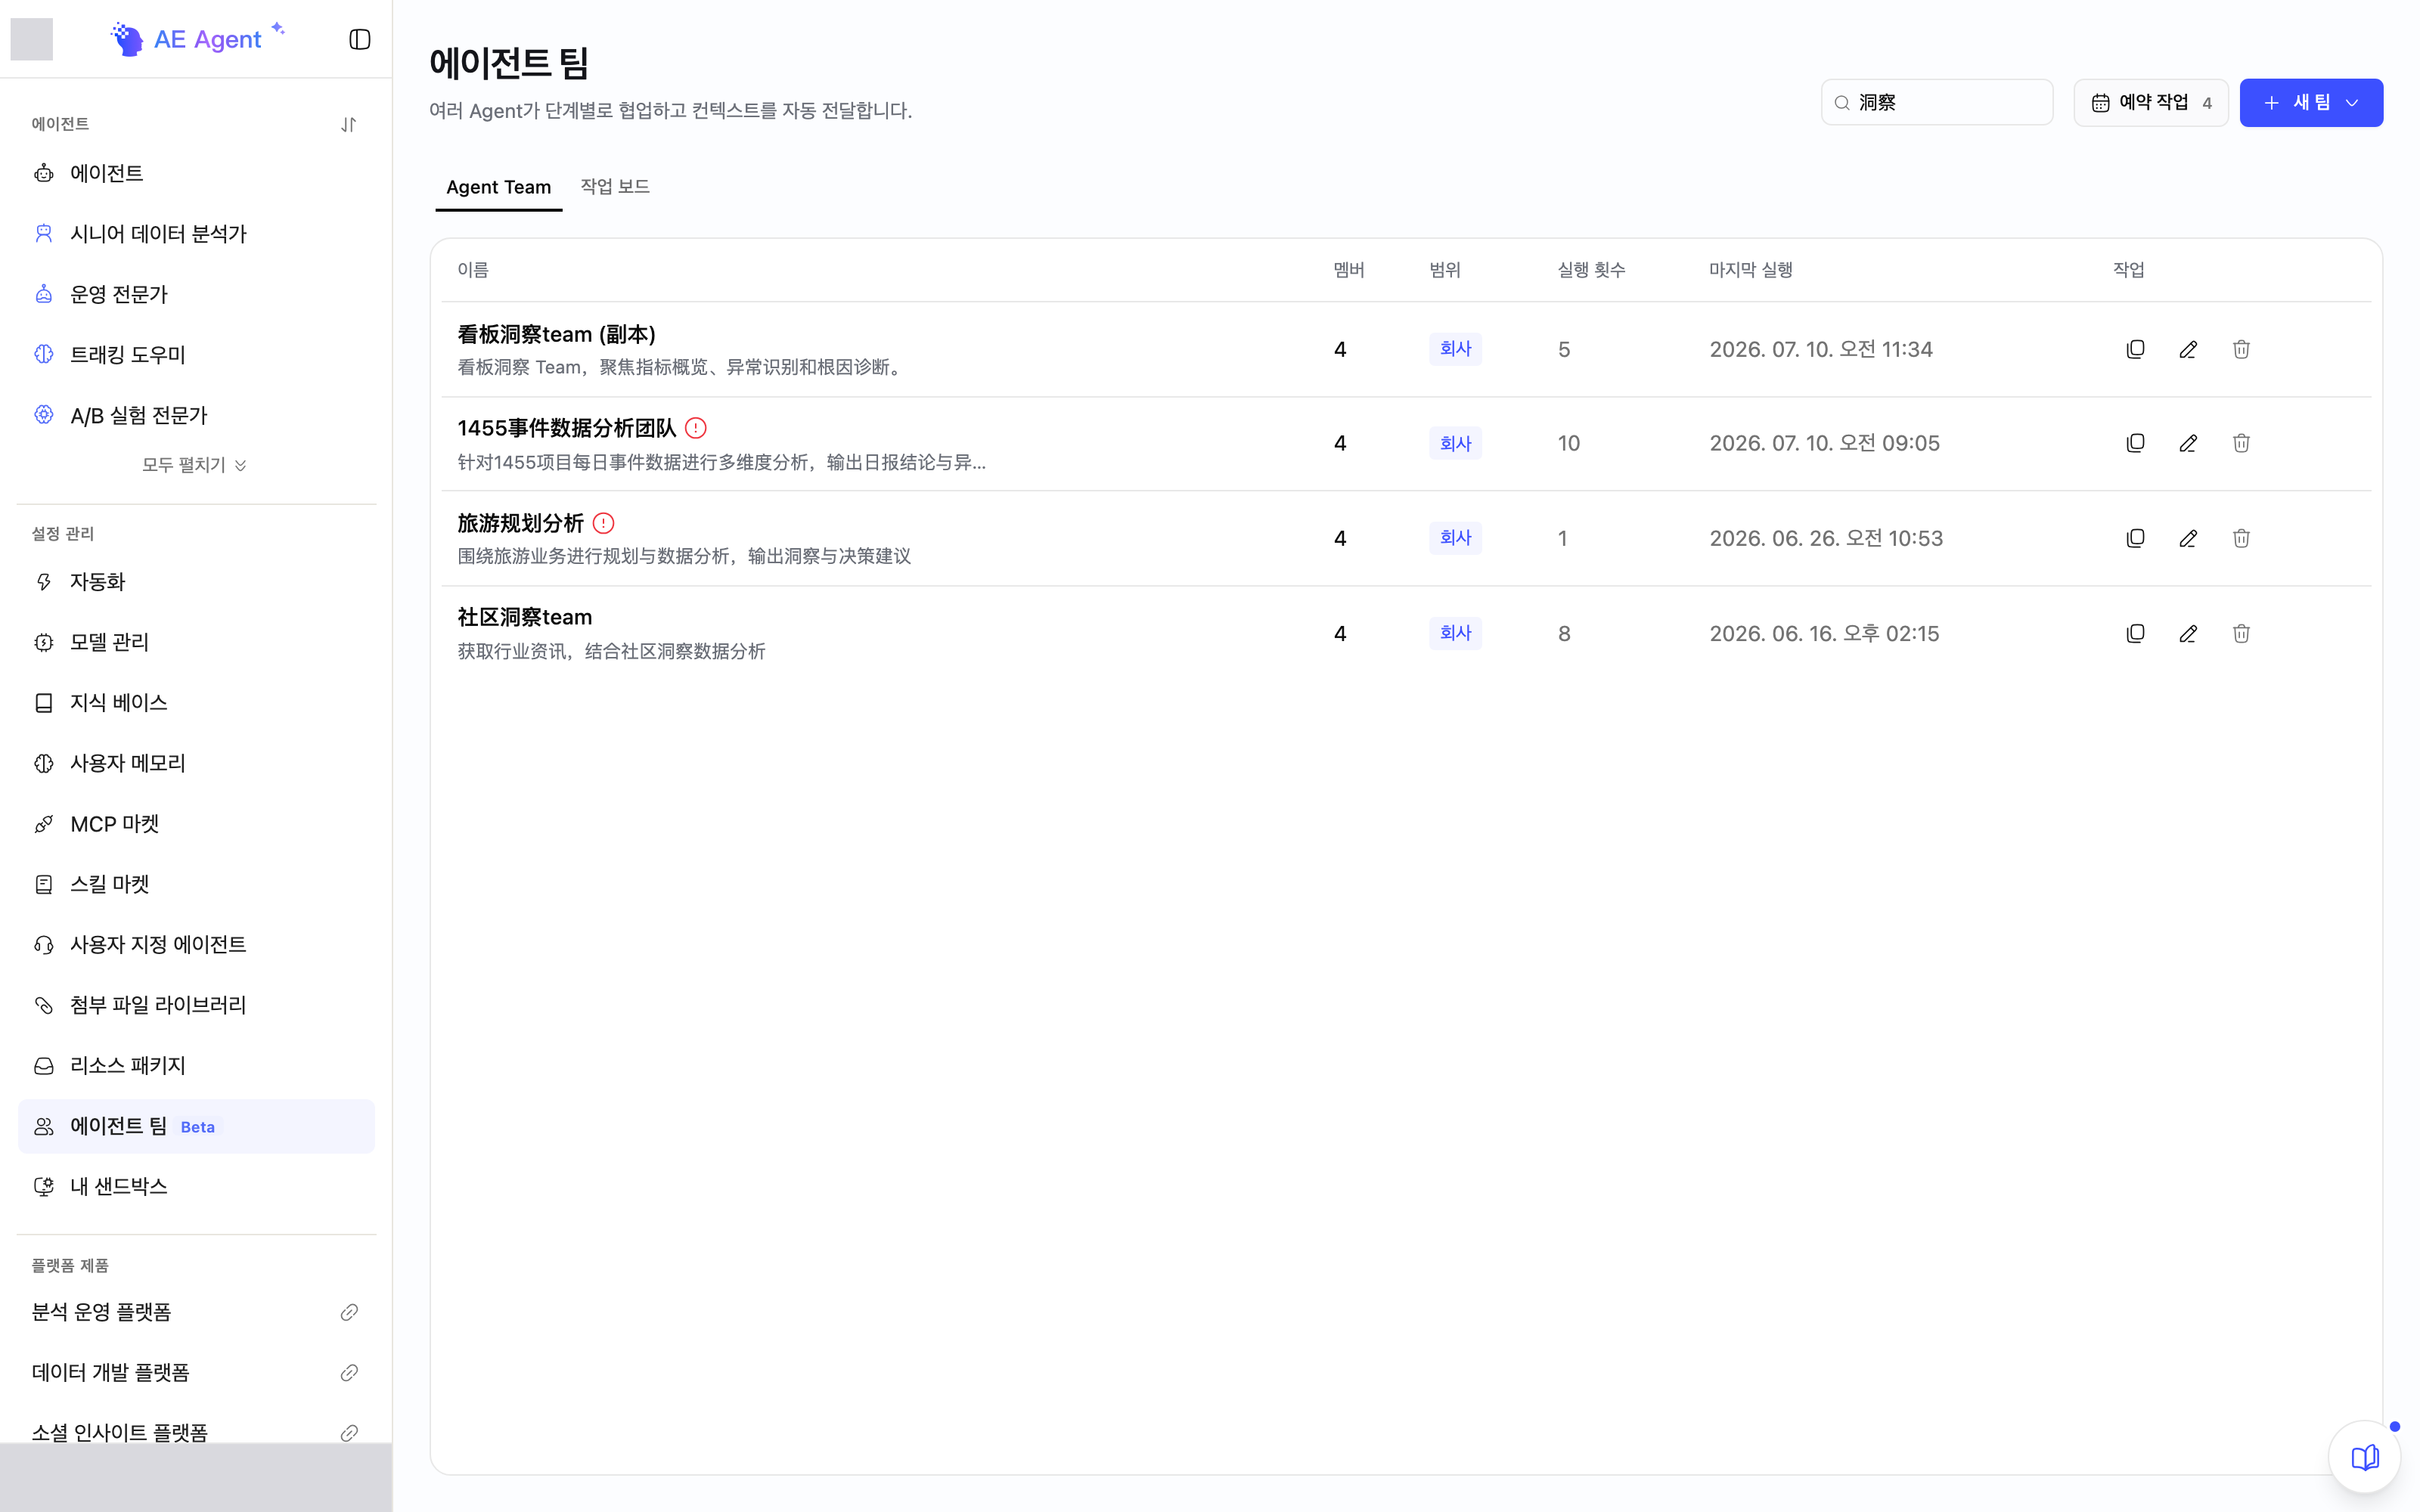This screenshot has width=2420, height=1512.
Task: Open 시니어 데이터 분석가 agent
Action: click(x=196, y=233)
